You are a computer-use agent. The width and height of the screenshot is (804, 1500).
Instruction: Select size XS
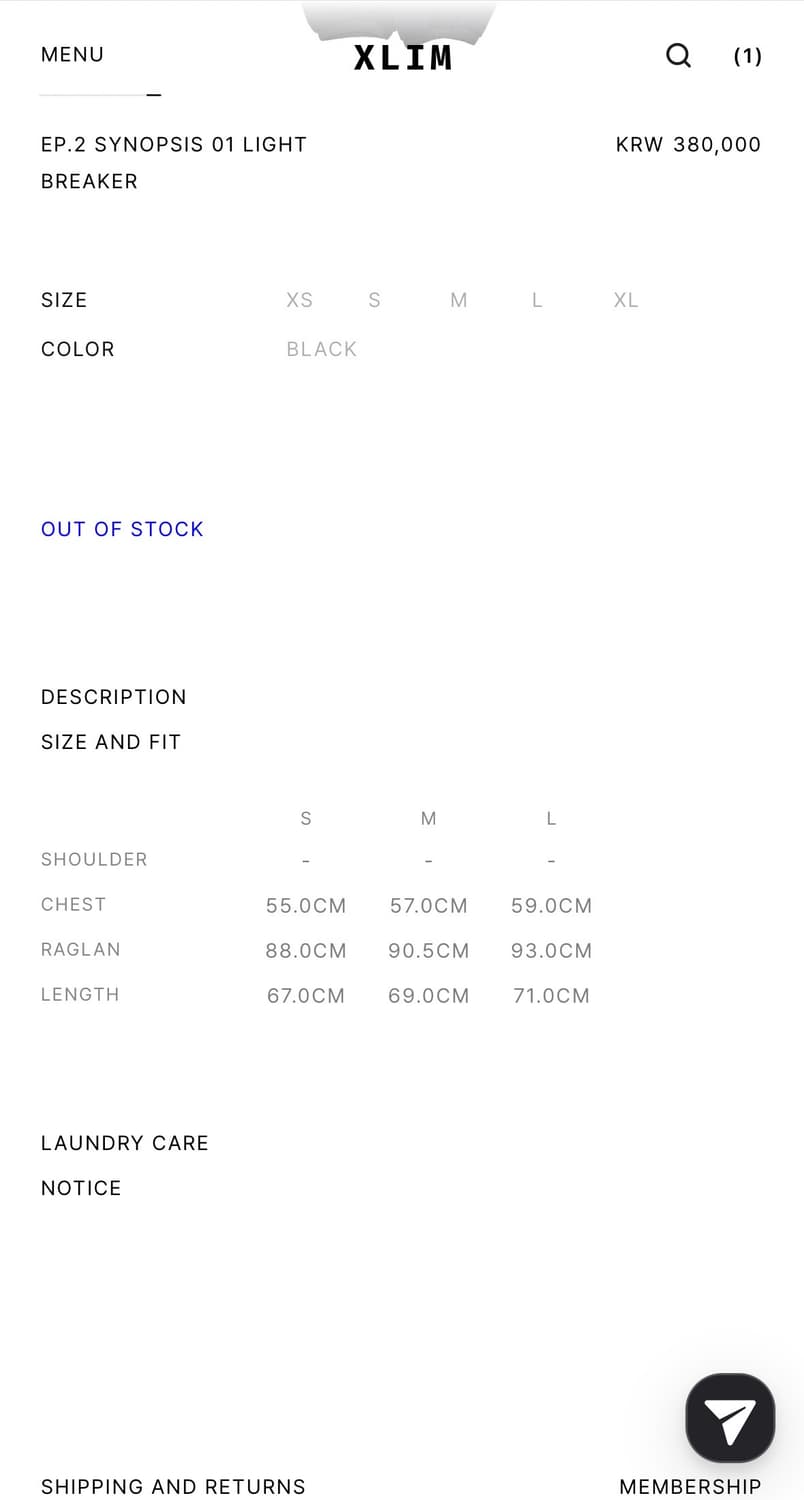pos(299,300)
